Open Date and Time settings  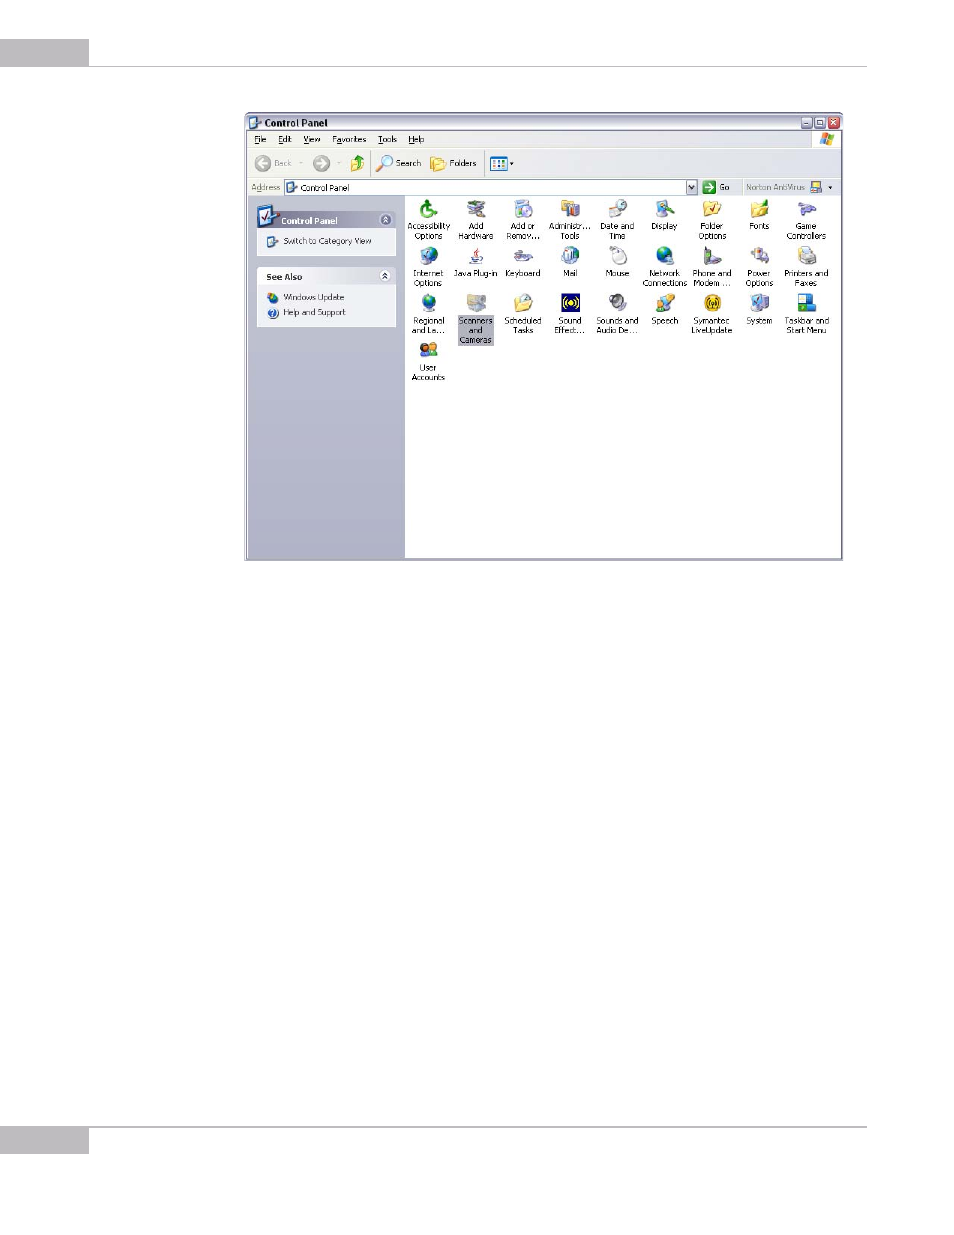pos(617,219)
